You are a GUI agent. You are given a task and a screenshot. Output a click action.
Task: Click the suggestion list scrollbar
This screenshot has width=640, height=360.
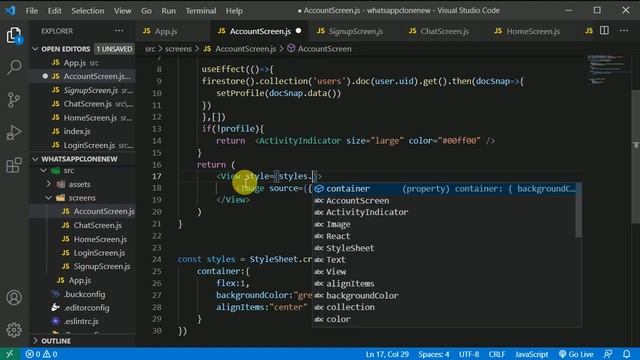tap(579, 210)
